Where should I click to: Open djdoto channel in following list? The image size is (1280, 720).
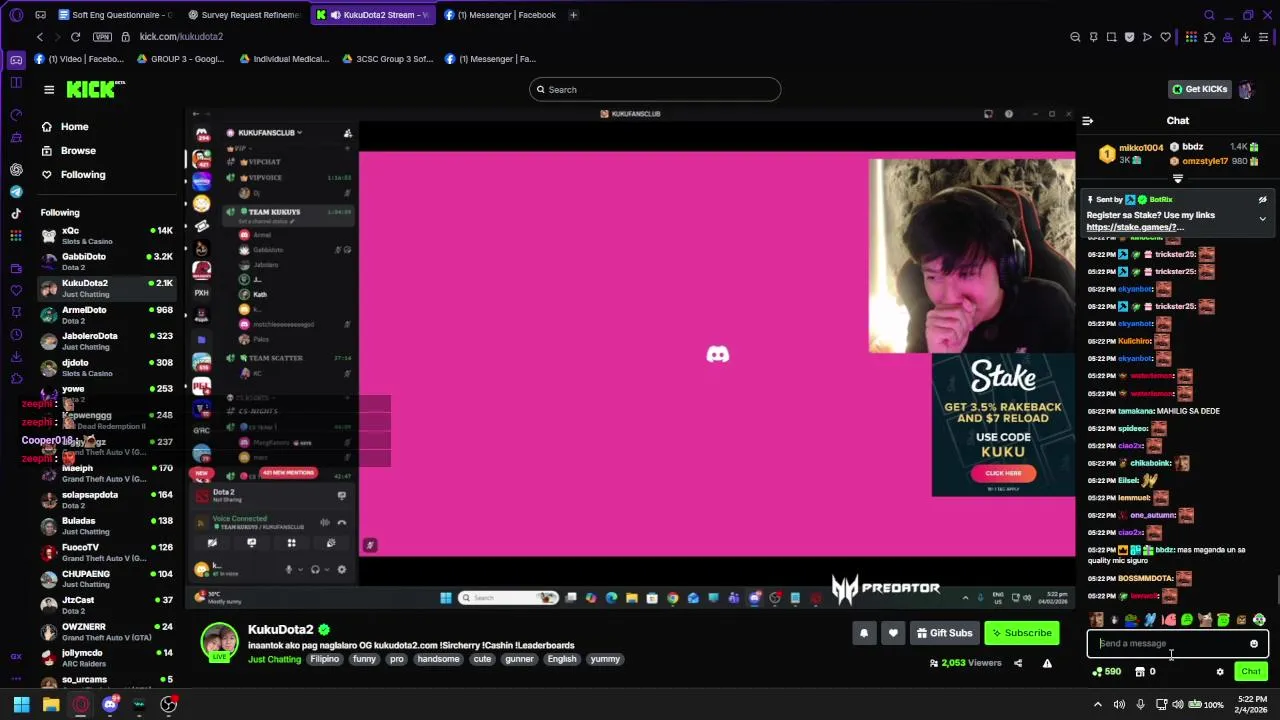pos(107,368)
